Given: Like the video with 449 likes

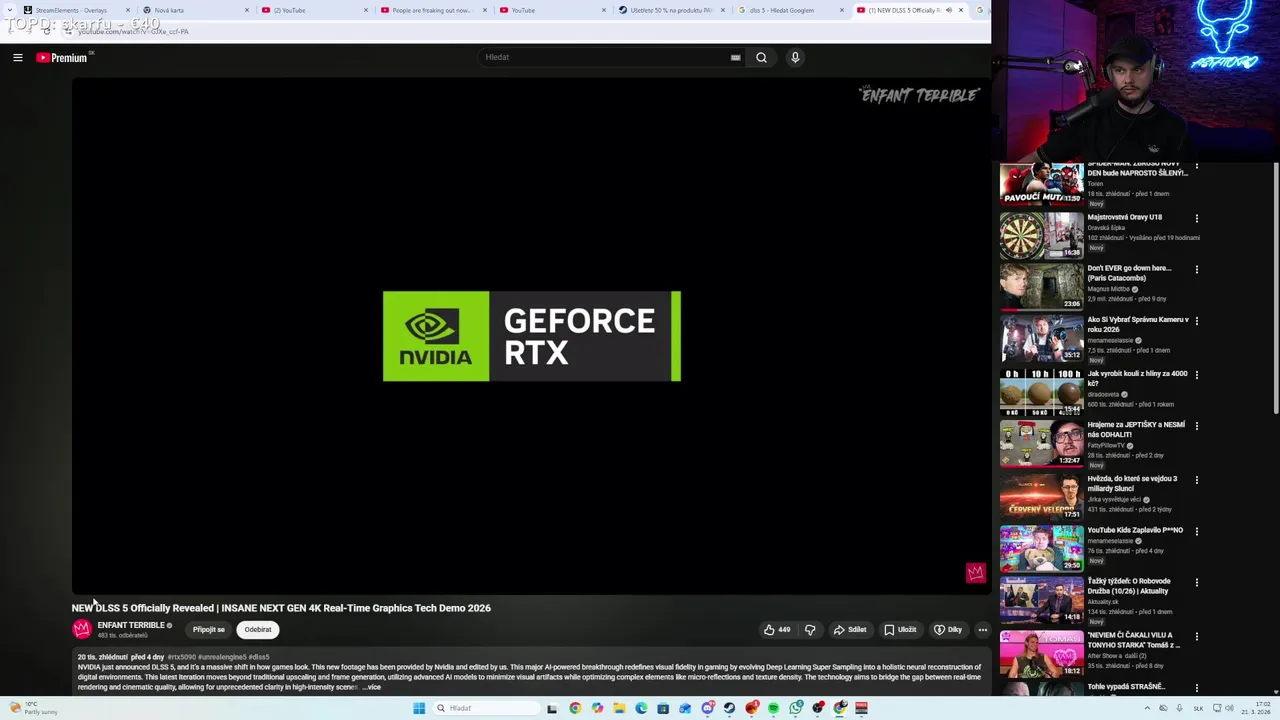Looking at the screenshot, I should pos(777,630).
